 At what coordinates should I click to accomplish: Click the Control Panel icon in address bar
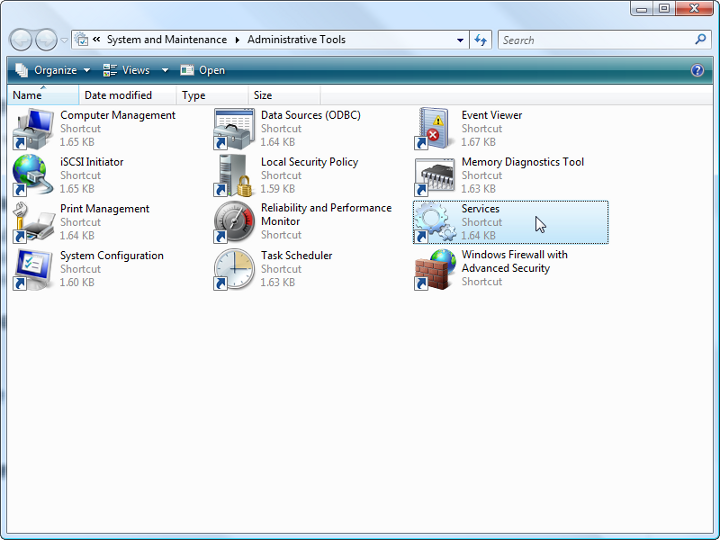point(81,39)
